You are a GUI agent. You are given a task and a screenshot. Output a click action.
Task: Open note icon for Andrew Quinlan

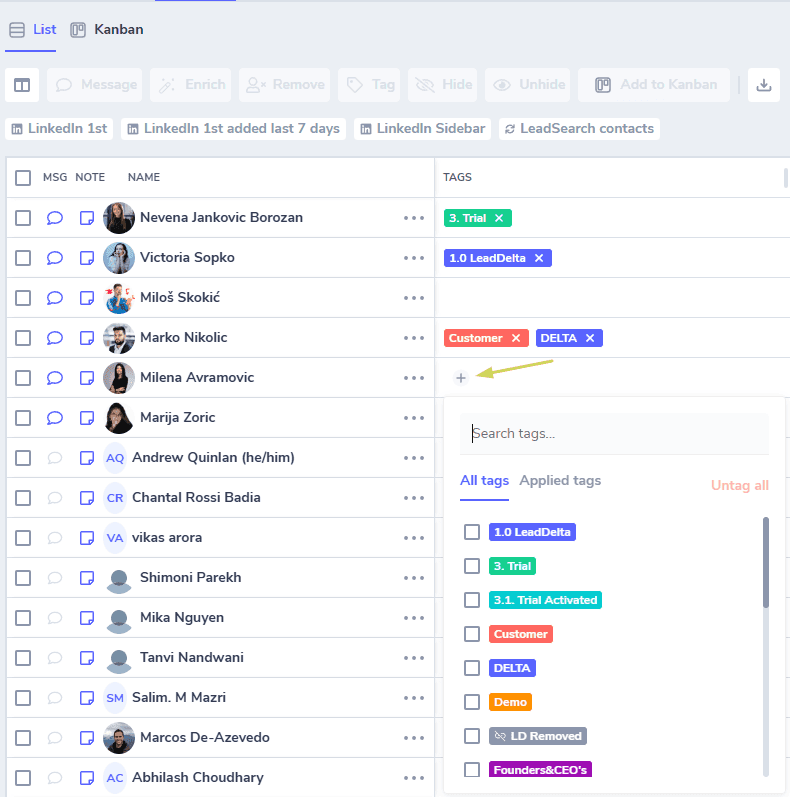point(87,458)
